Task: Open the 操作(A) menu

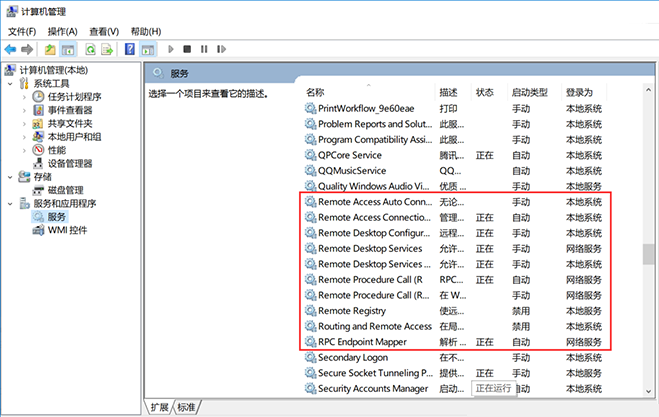Action: pos(61,31)
